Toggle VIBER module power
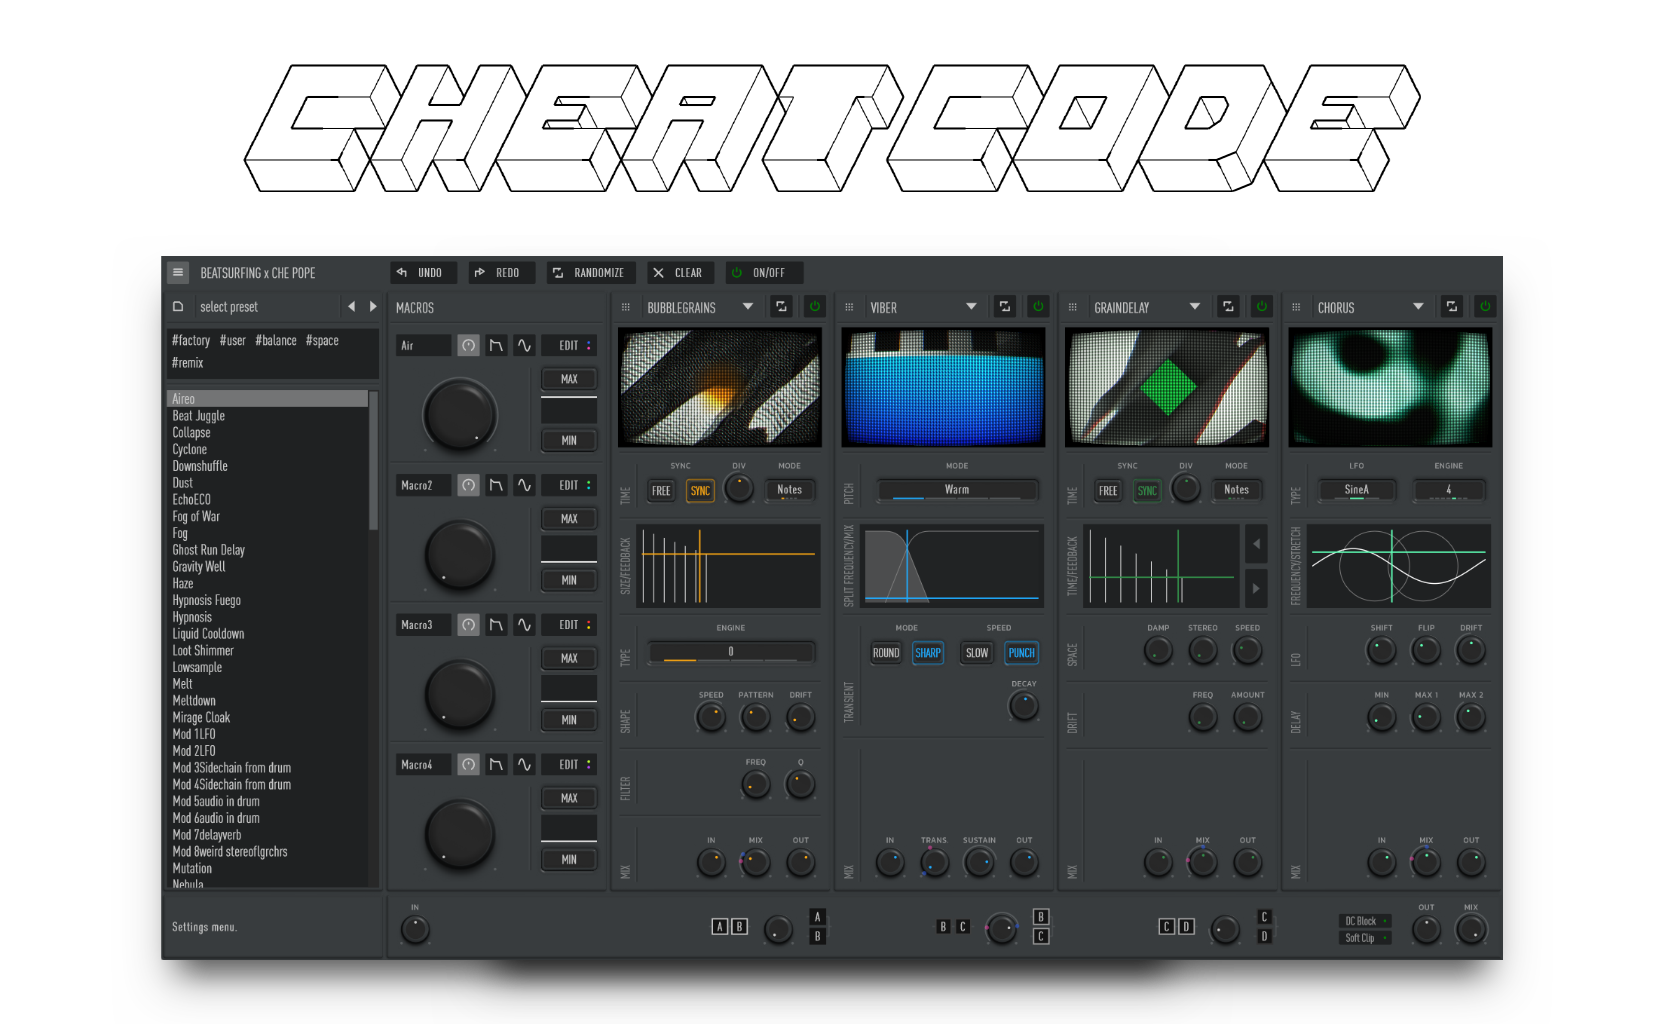 1038,307
